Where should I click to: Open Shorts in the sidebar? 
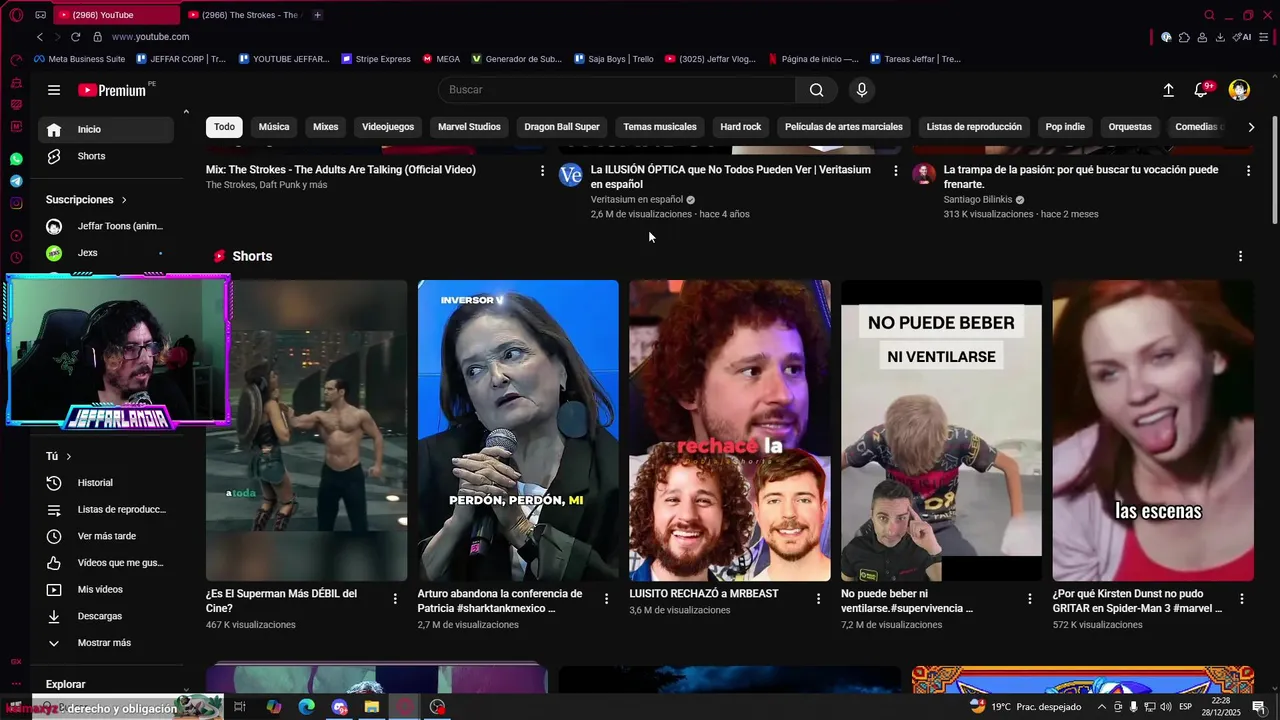(x=106, y=156)
